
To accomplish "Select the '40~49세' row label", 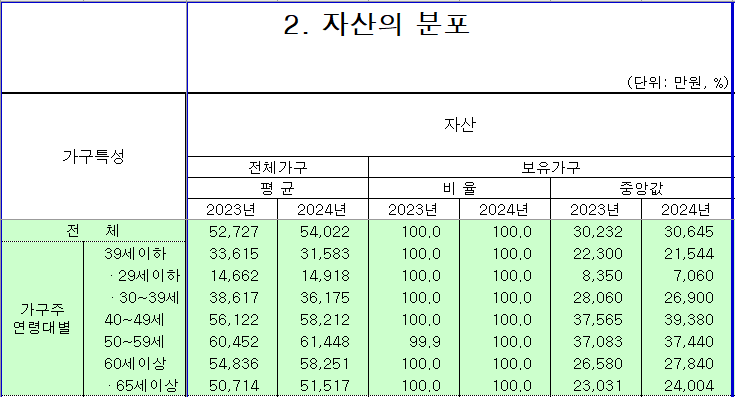I will pyautogui.click(x=135, y=320).
